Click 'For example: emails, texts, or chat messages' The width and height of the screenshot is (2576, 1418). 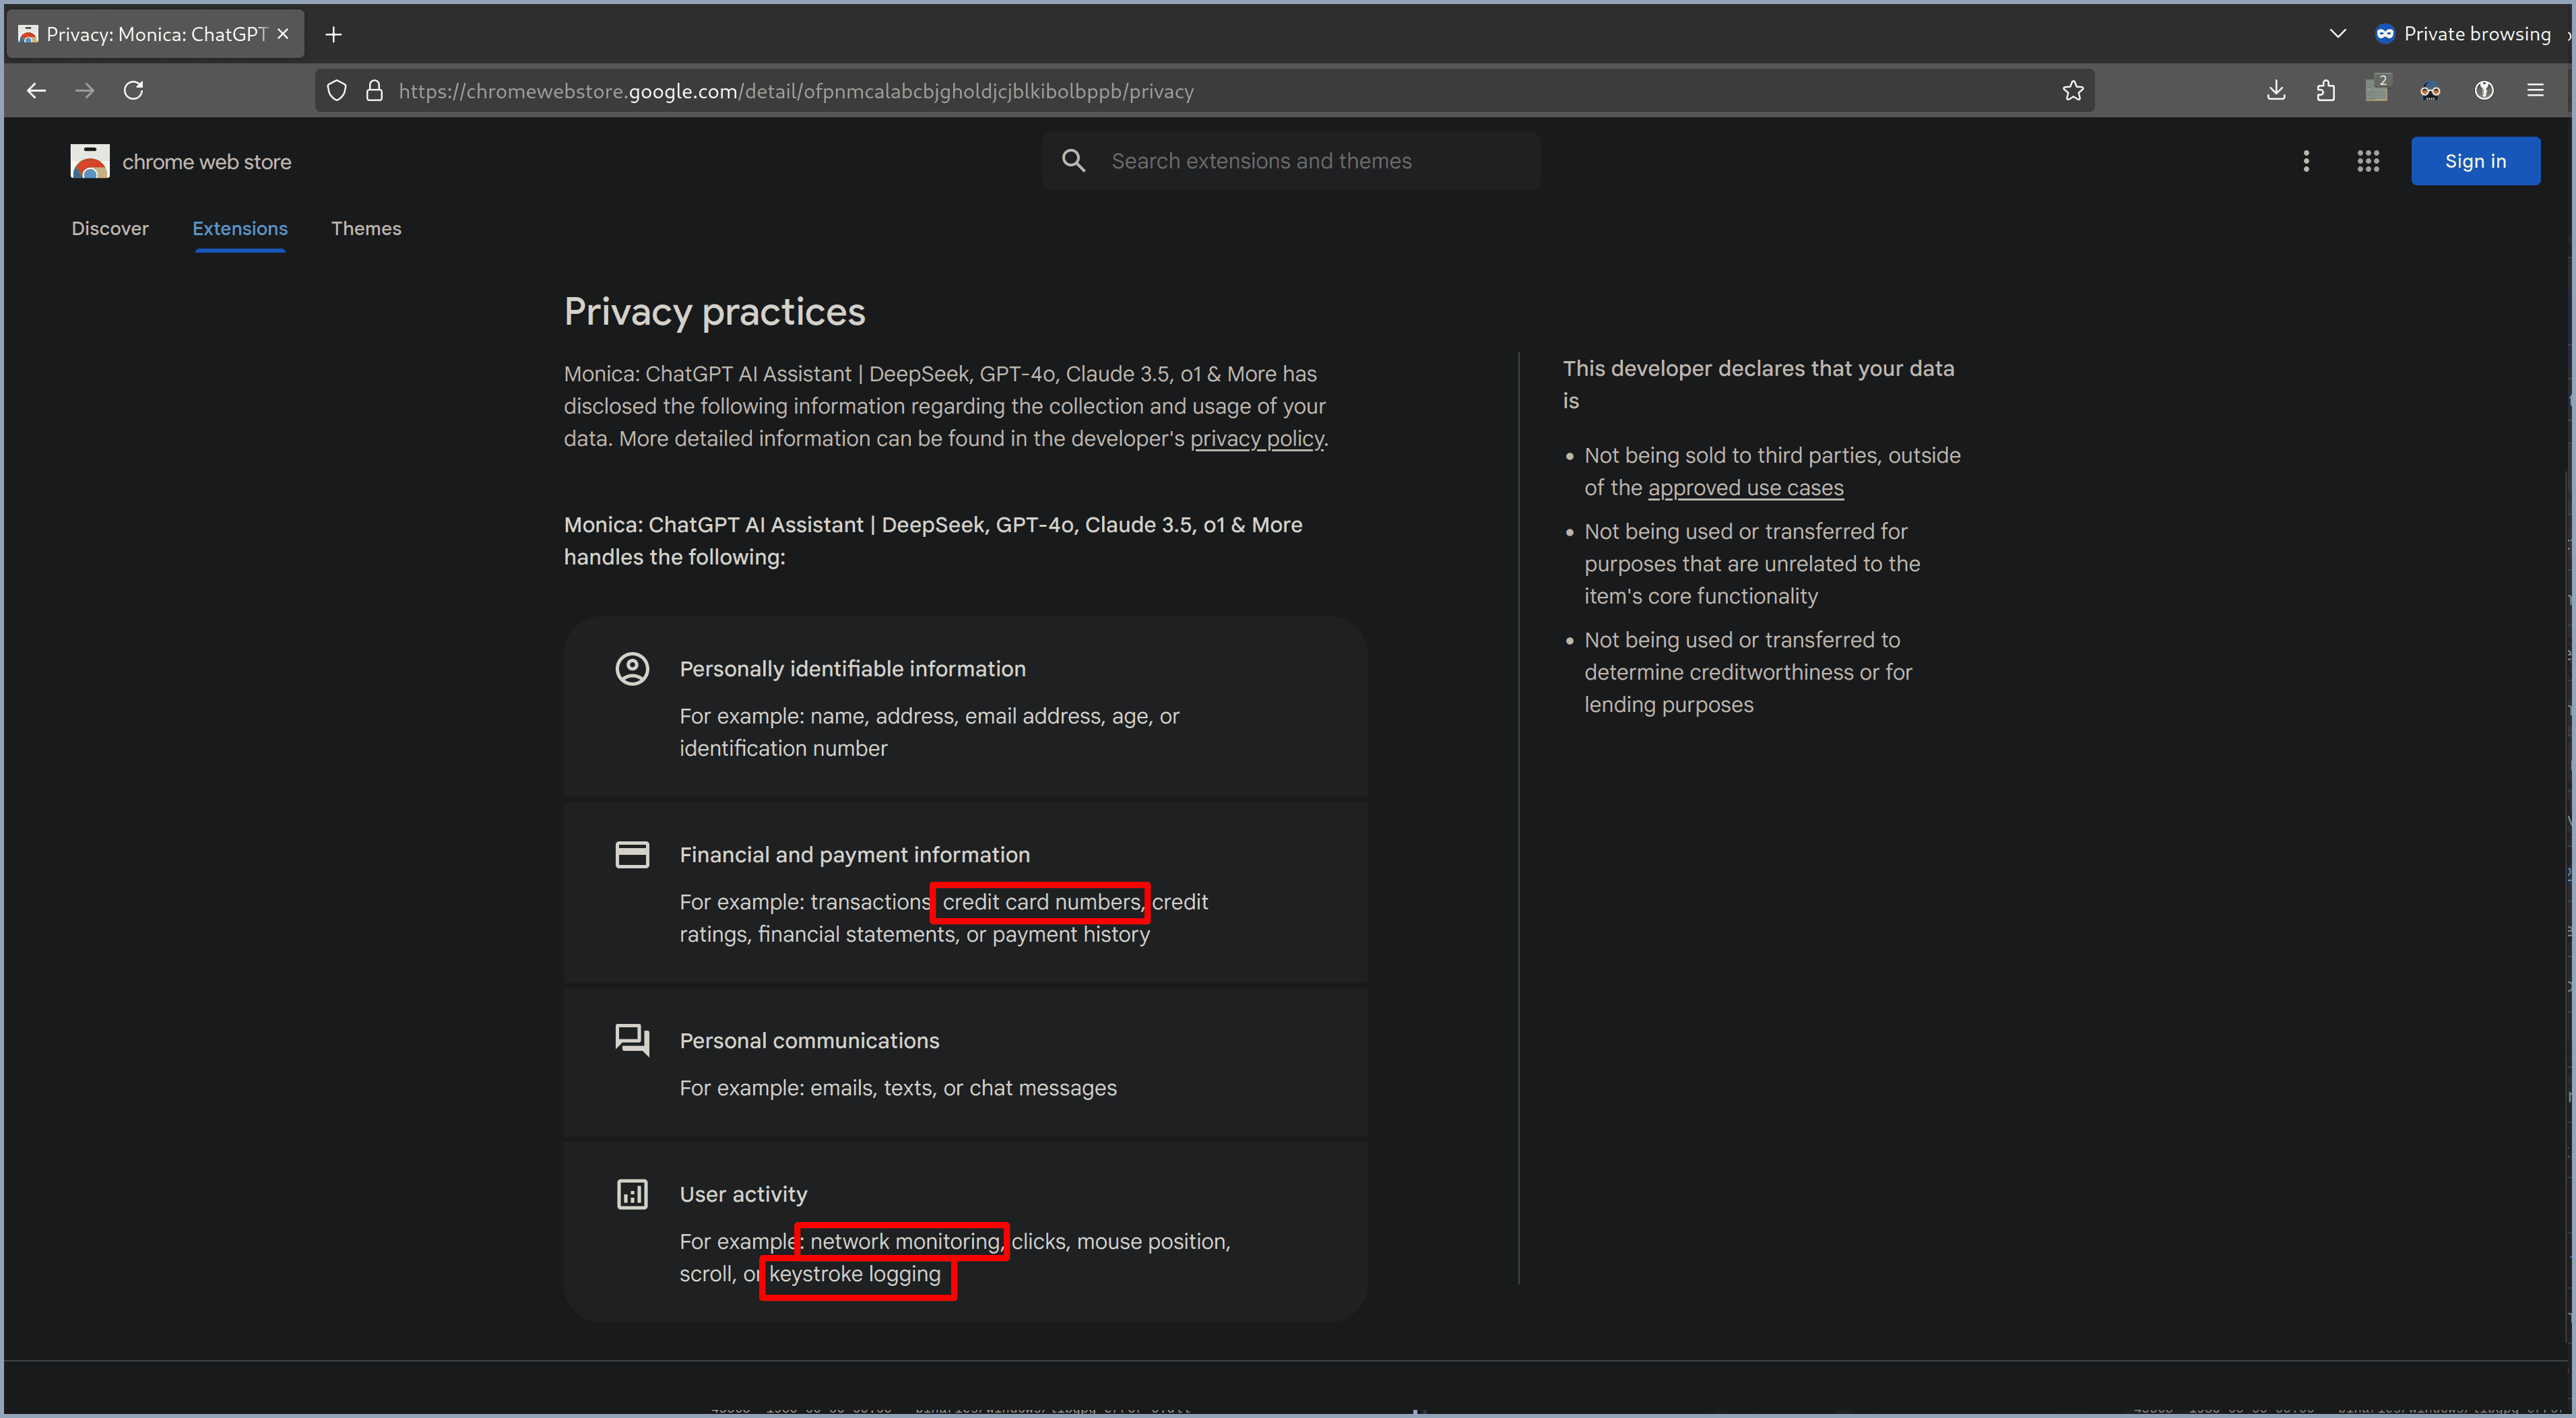click(898, 1088)
